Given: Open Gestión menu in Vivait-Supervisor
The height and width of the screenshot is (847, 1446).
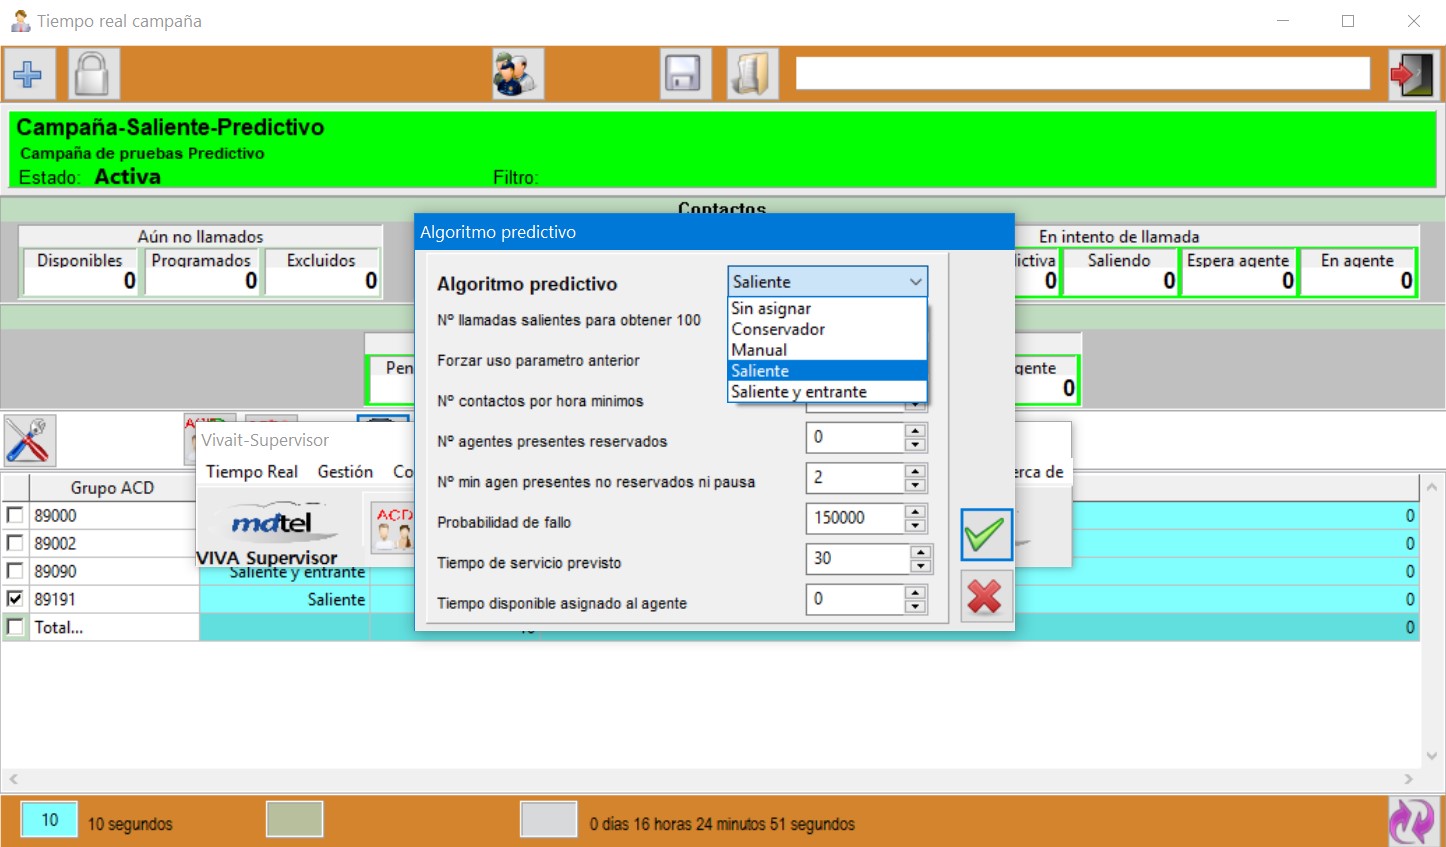Looking at the screenshot, I should click(x=345, y=472).
